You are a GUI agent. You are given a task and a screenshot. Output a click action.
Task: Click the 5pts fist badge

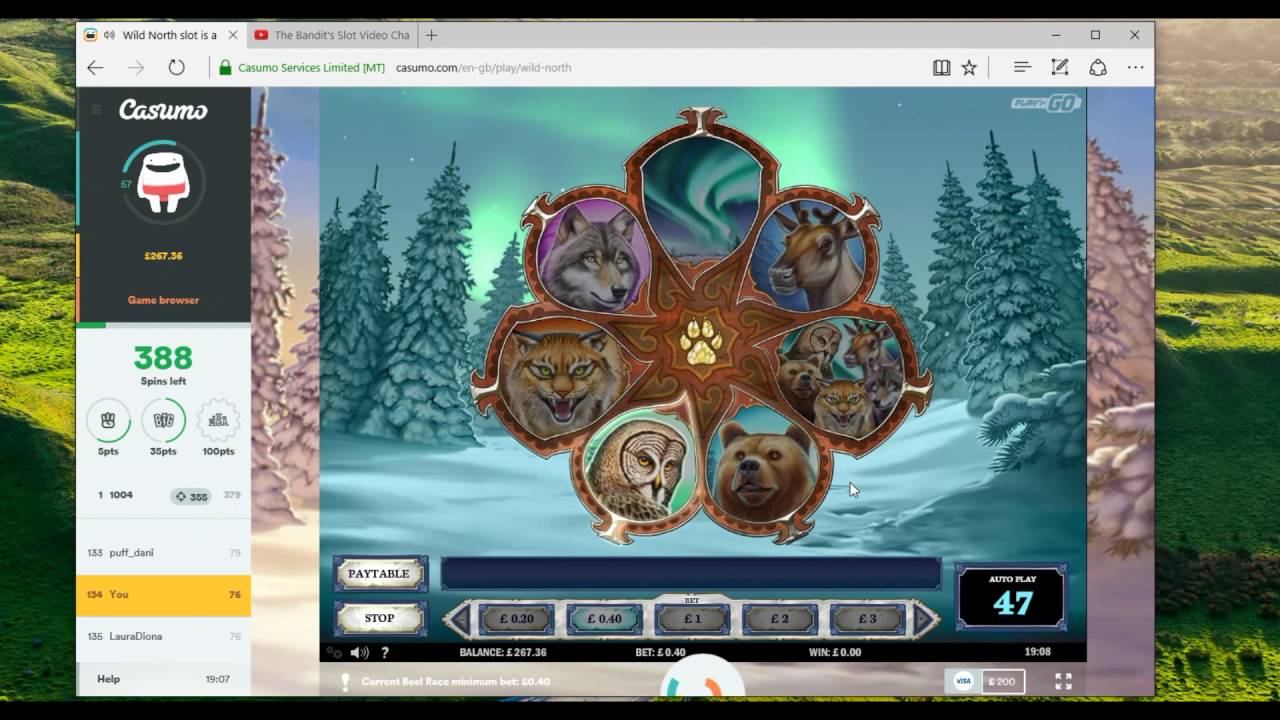(108, 421)
